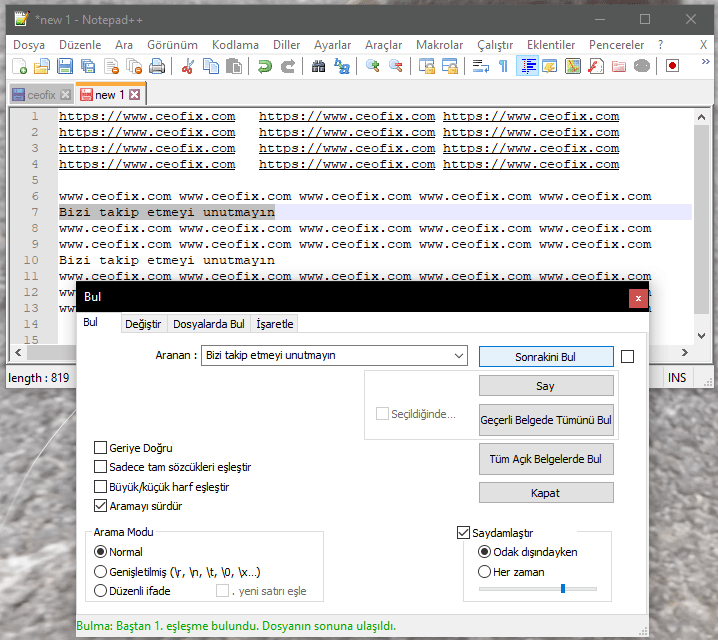Viewport: 718px width, 640px height.
Task: Click the transparency slider handle
Action: point(563,589)
